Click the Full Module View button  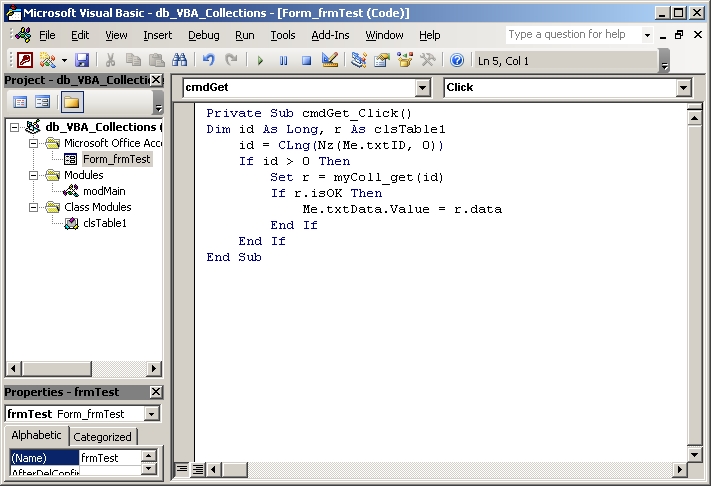point(198,469)
